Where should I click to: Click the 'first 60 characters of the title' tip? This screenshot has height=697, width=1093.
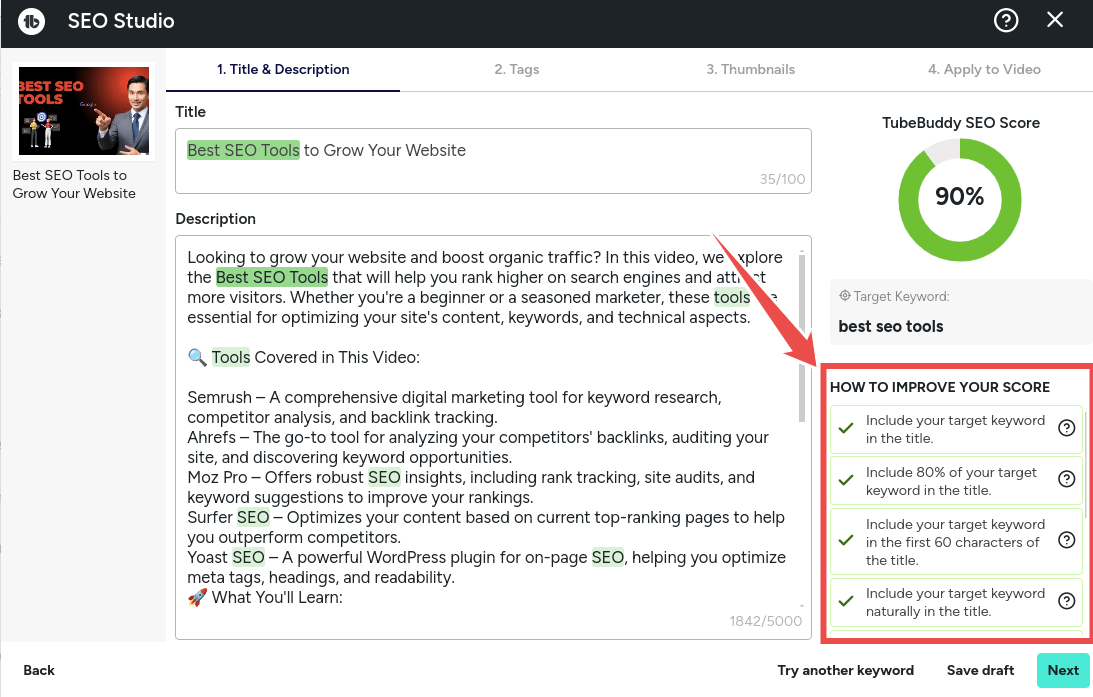point(956,542)
